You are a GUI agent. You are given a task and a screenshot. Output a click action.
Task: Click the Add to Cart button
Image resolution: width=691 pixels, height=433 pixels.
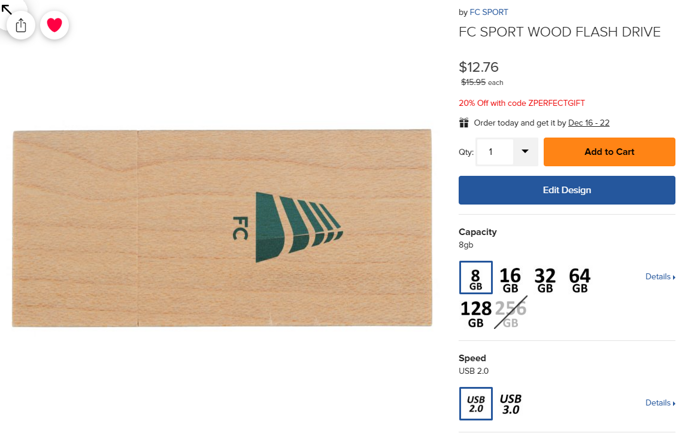[609, 152]
